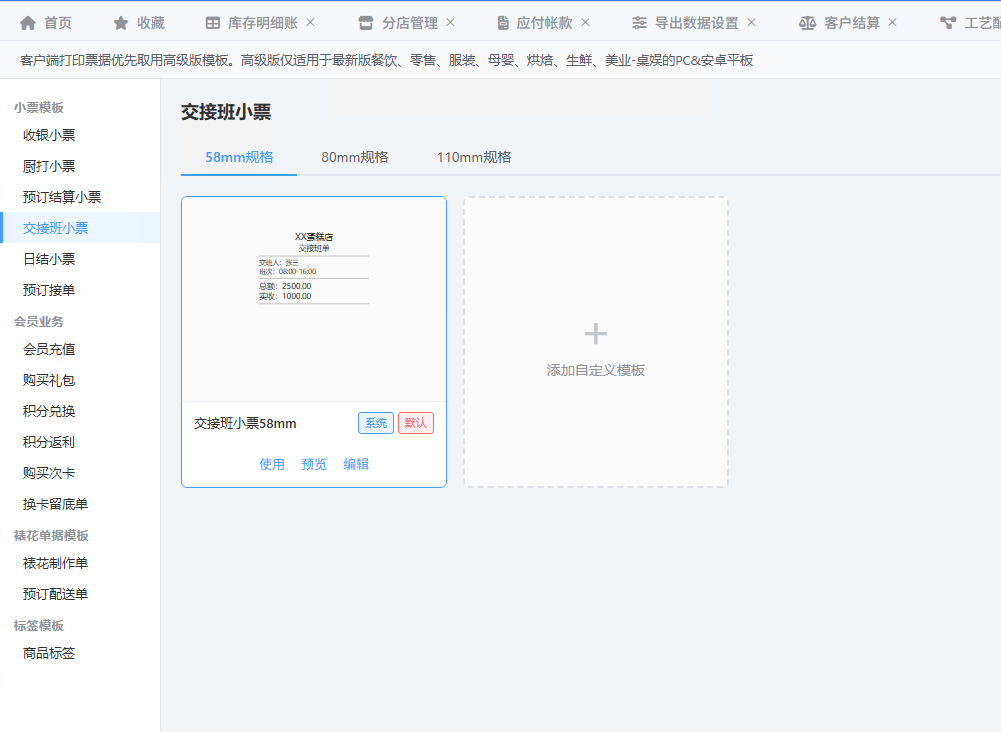Click 使用 link on 交接班小票58mm card
Image resolution: width=1001 pixels, height=732 pixels.
point(272,464)
